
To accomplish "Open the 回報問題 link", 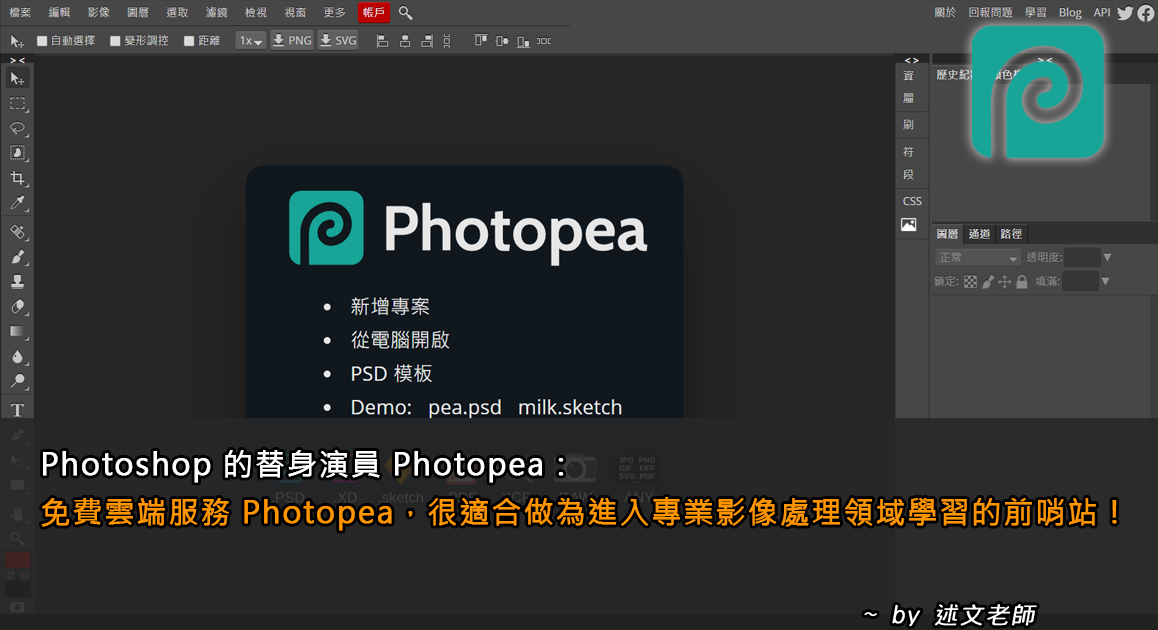I will (990, 13).
